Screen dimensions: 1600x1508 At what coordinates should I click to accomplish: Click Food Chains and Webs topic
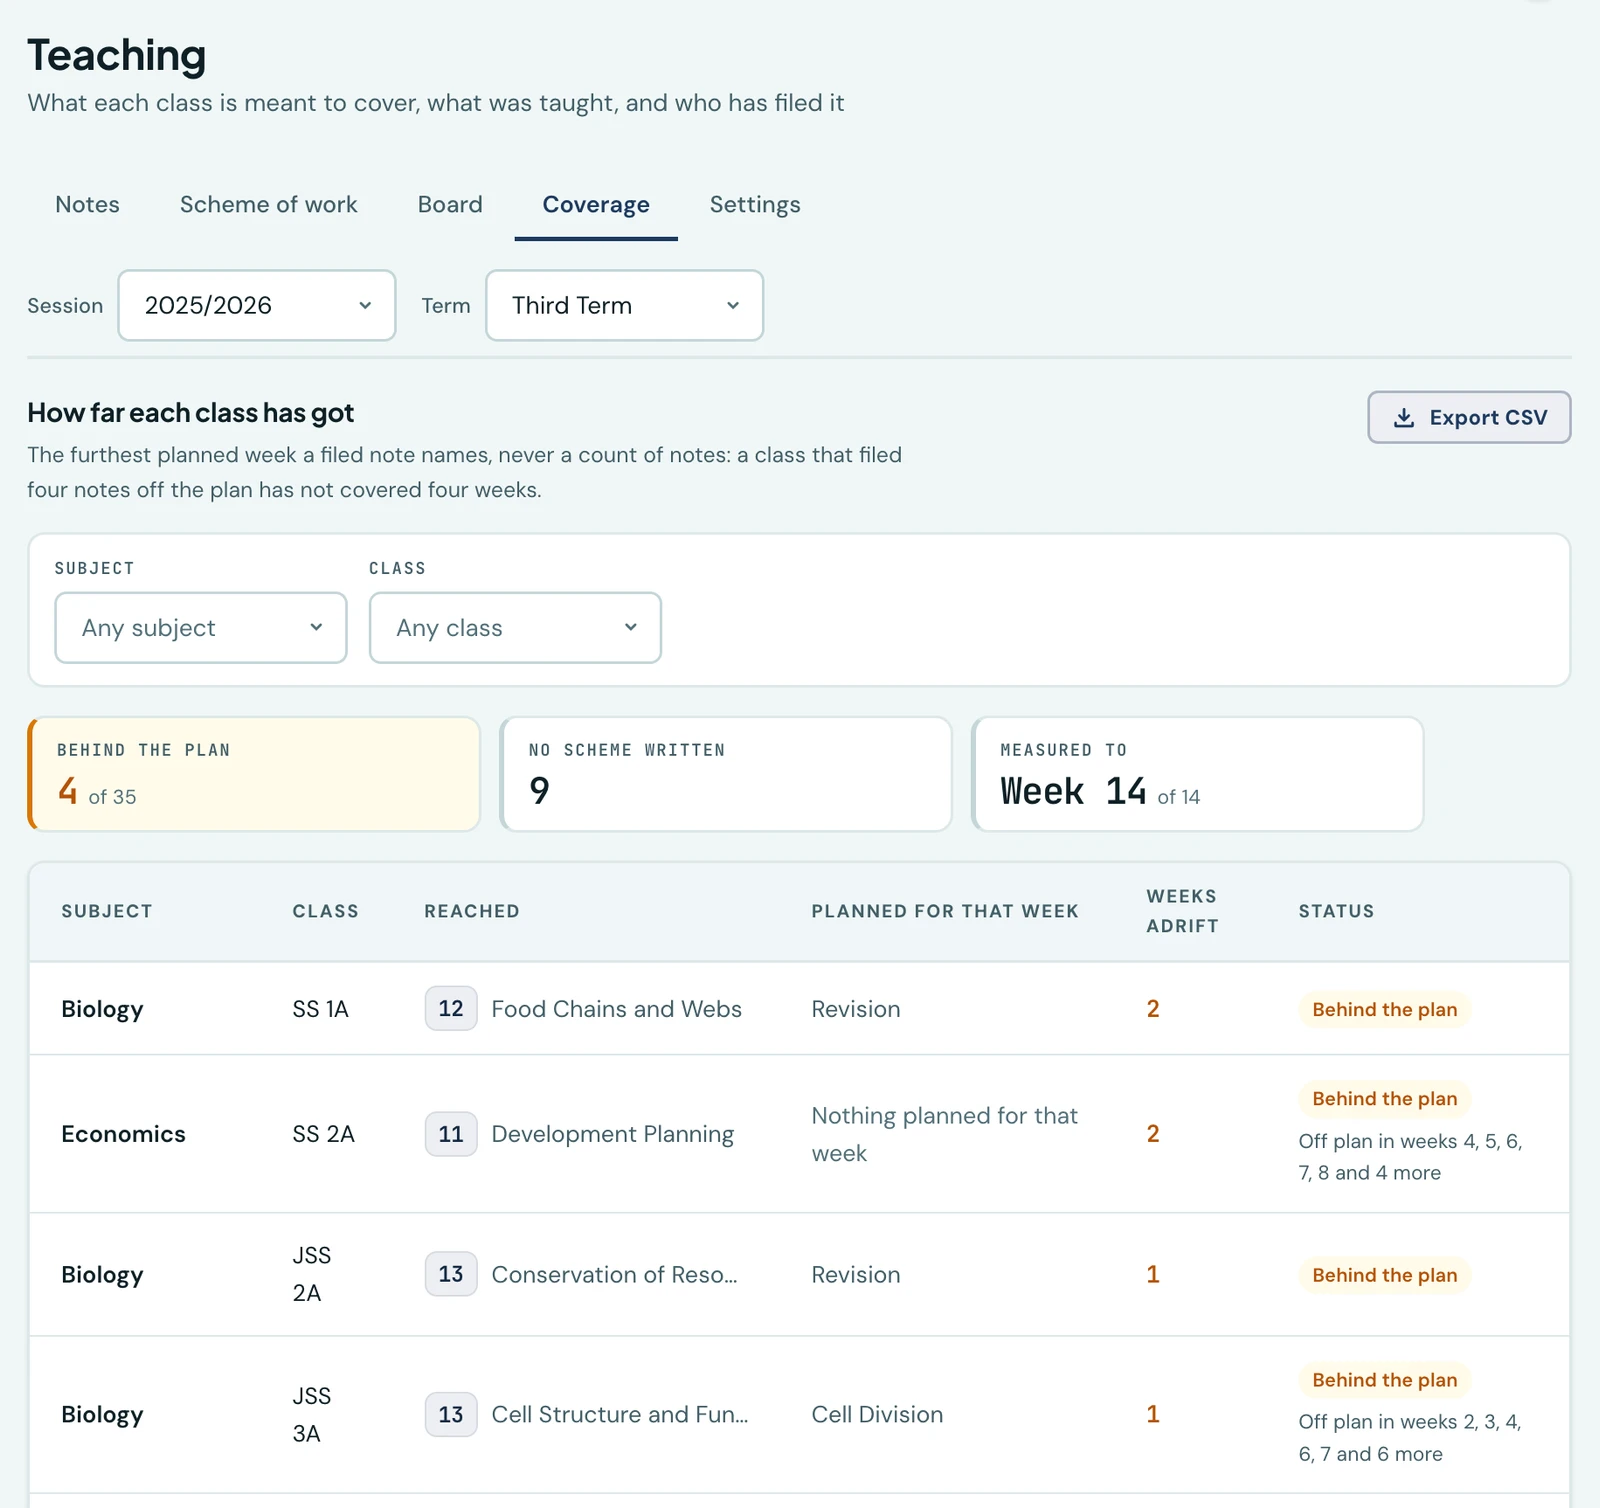coord(616,1009)
